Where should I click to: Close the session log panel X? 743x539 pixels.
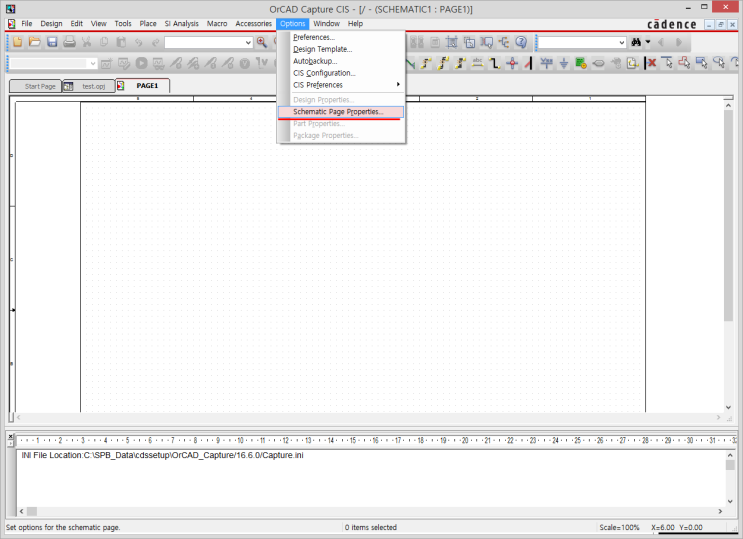point(10,437)
